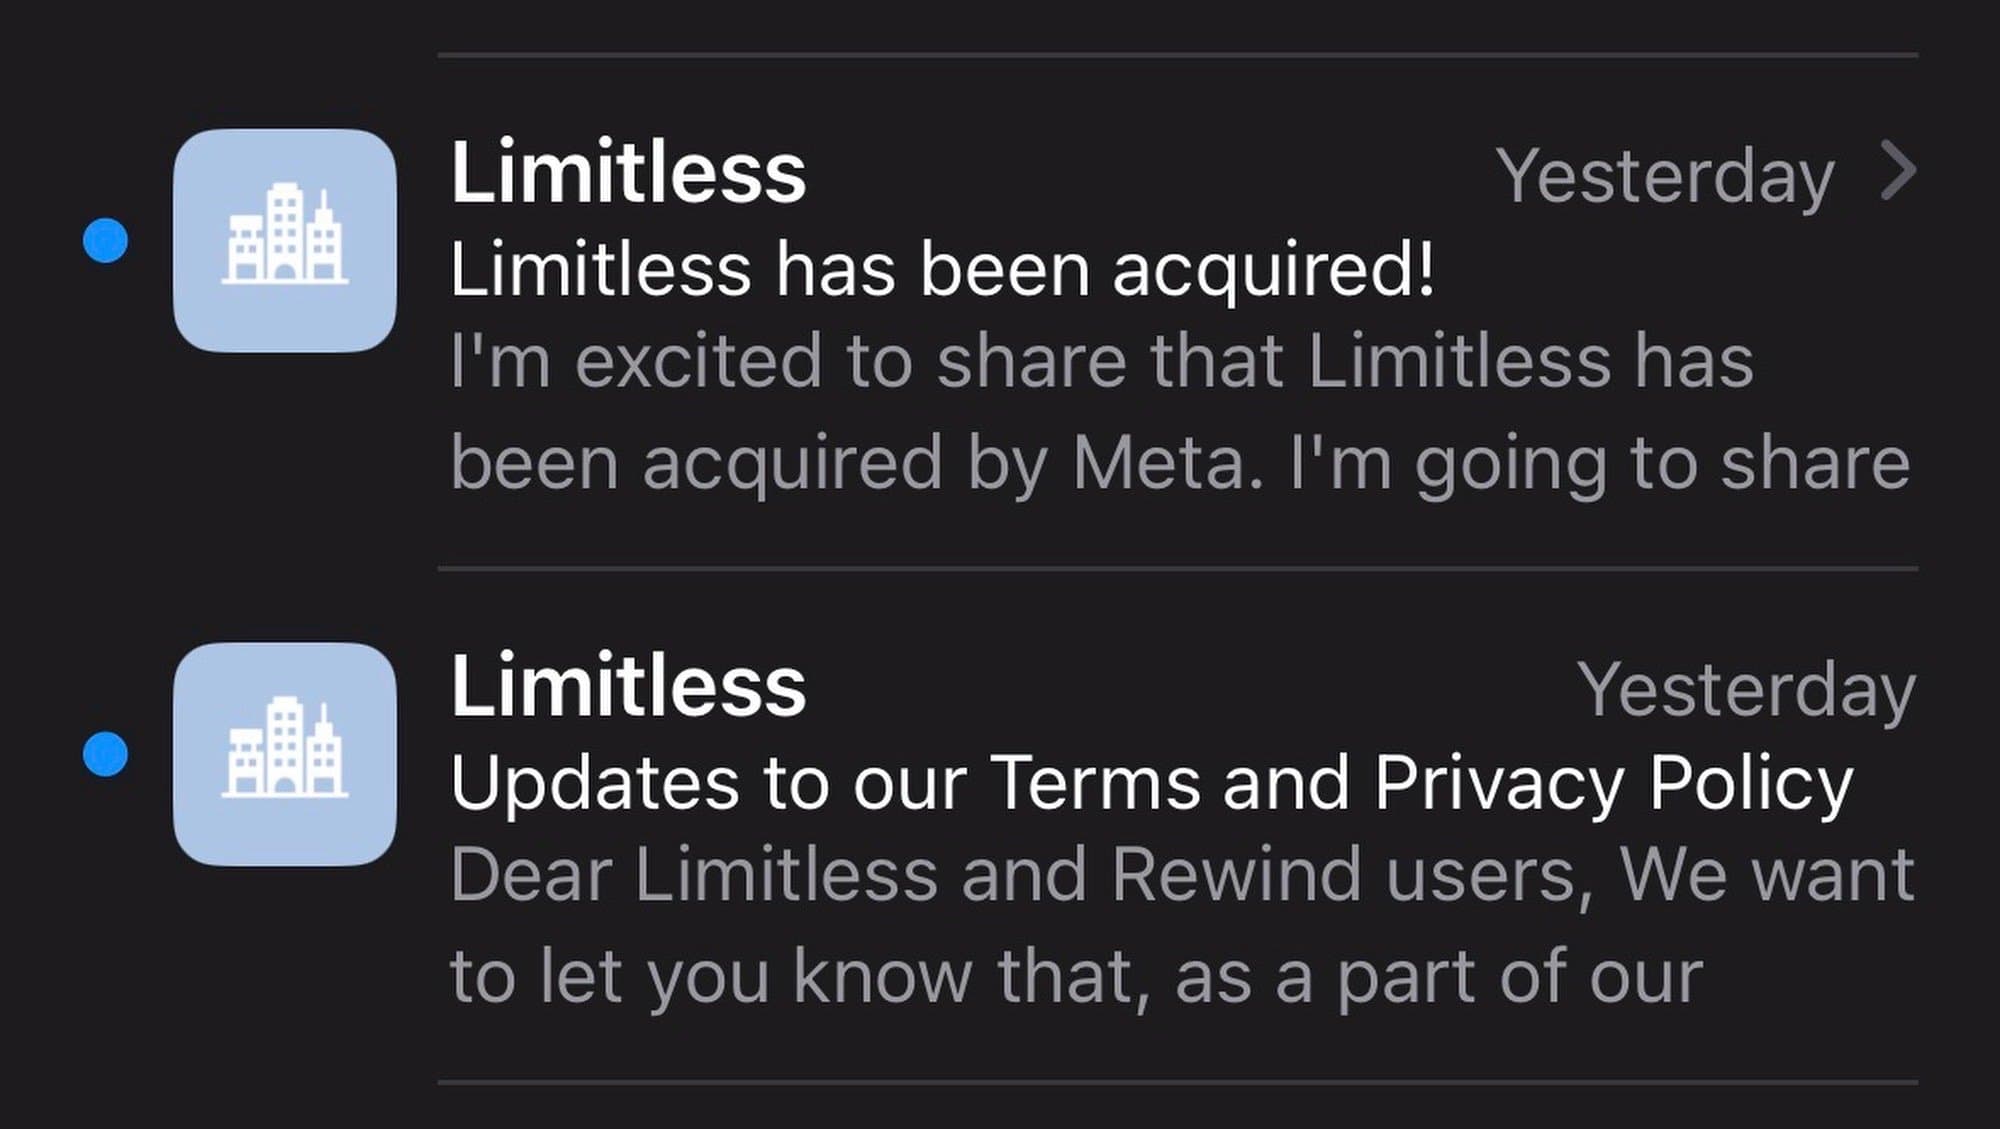Click the Yesterday date on the acquisition email
The image size is (2000, 1129).
(1665, 177)
